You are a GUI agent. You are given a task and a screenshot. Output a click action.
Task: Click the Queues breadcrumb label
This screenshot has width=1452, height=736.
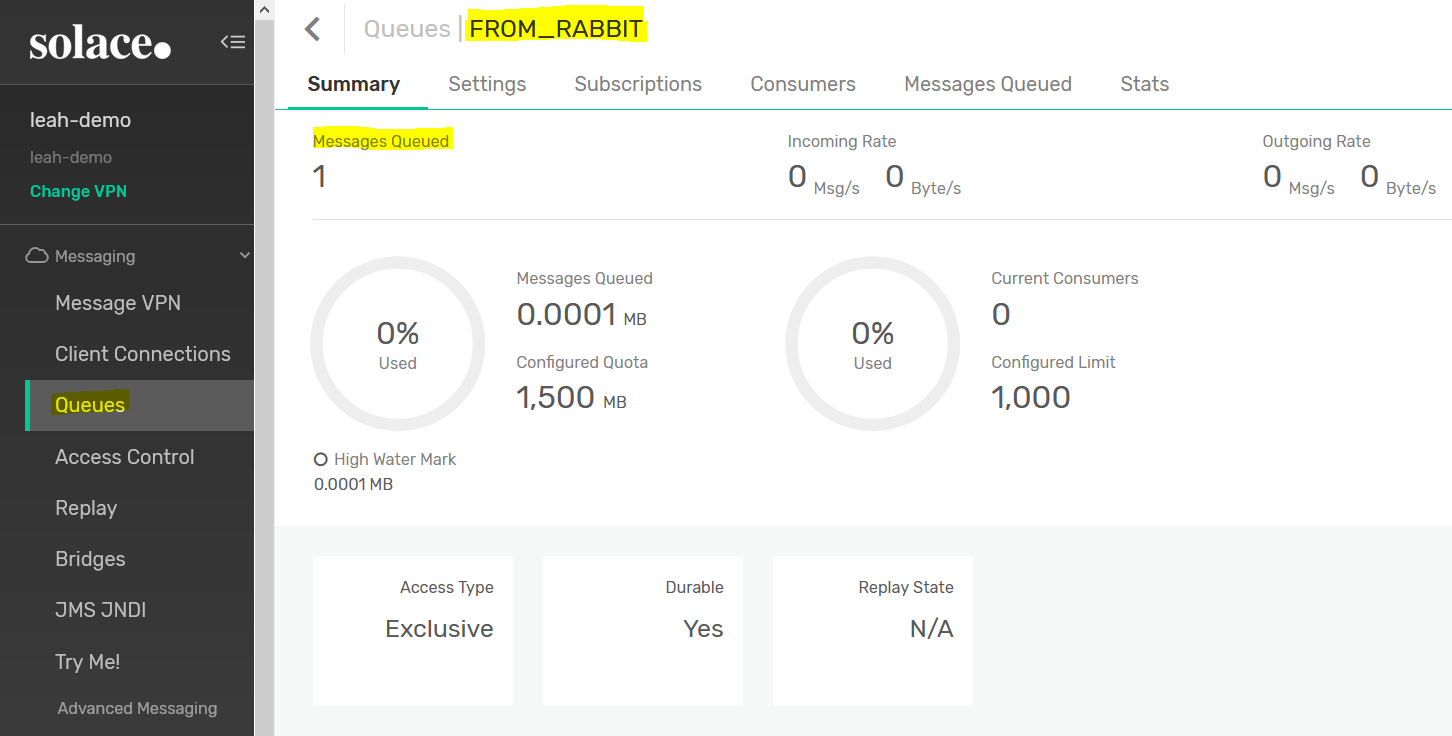click(x=406, y=28)
